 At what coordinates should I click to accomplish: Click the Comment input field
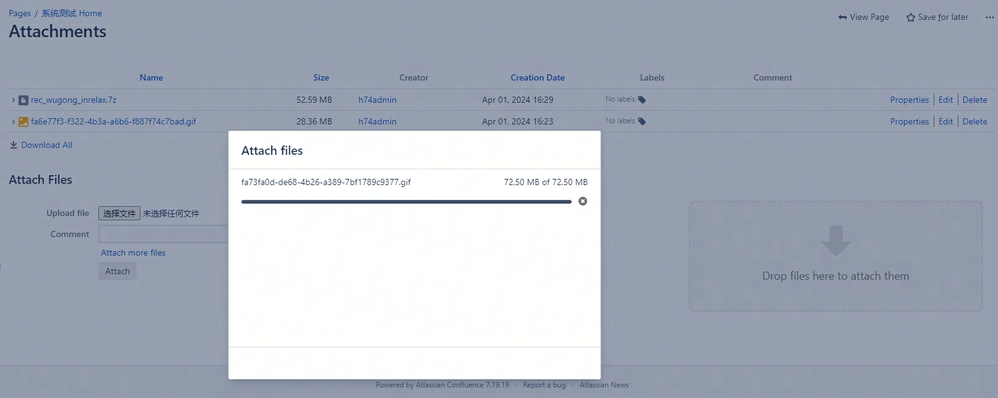(x=164, y=234)
